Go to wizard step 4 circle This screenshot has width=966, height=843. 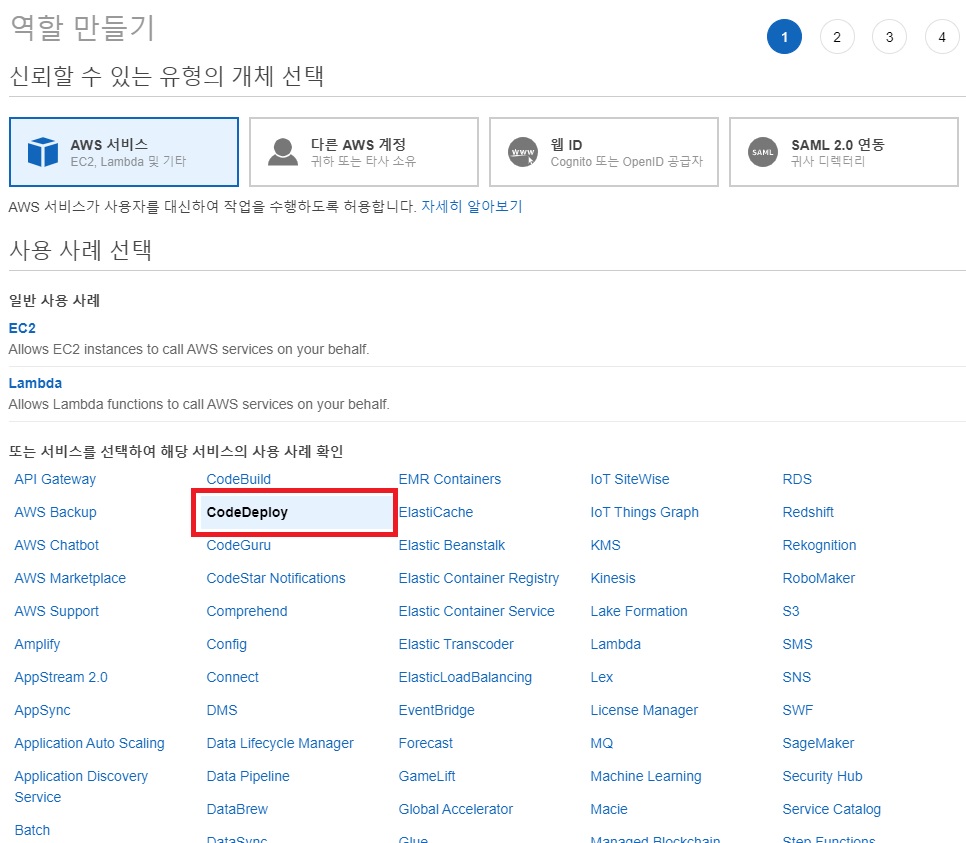tap(942, 37)
